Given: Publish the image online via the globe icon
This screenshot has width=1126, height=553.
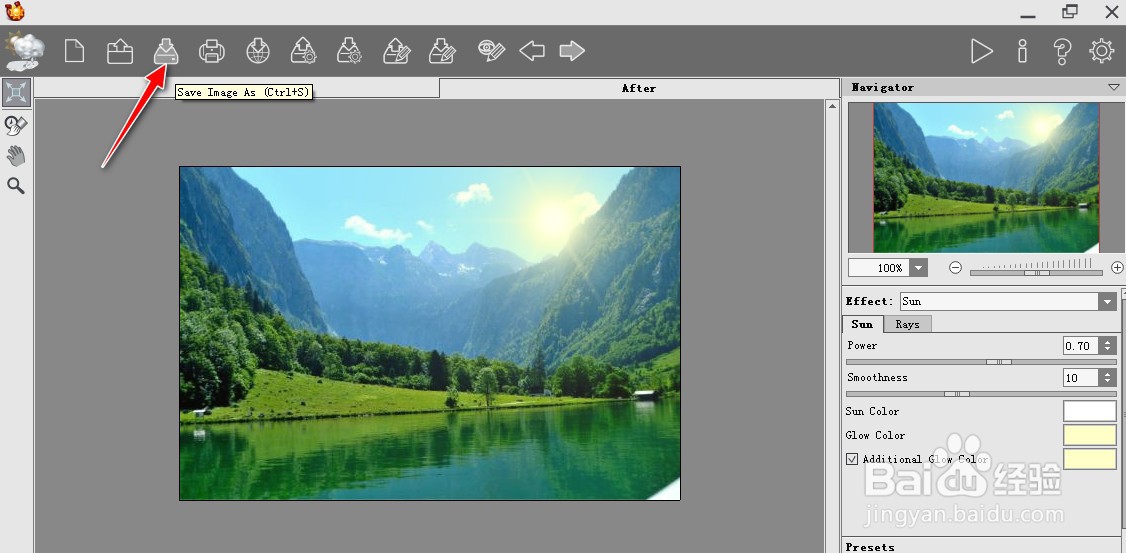Looking at the screenshot, I should click(x=258, y=52).
